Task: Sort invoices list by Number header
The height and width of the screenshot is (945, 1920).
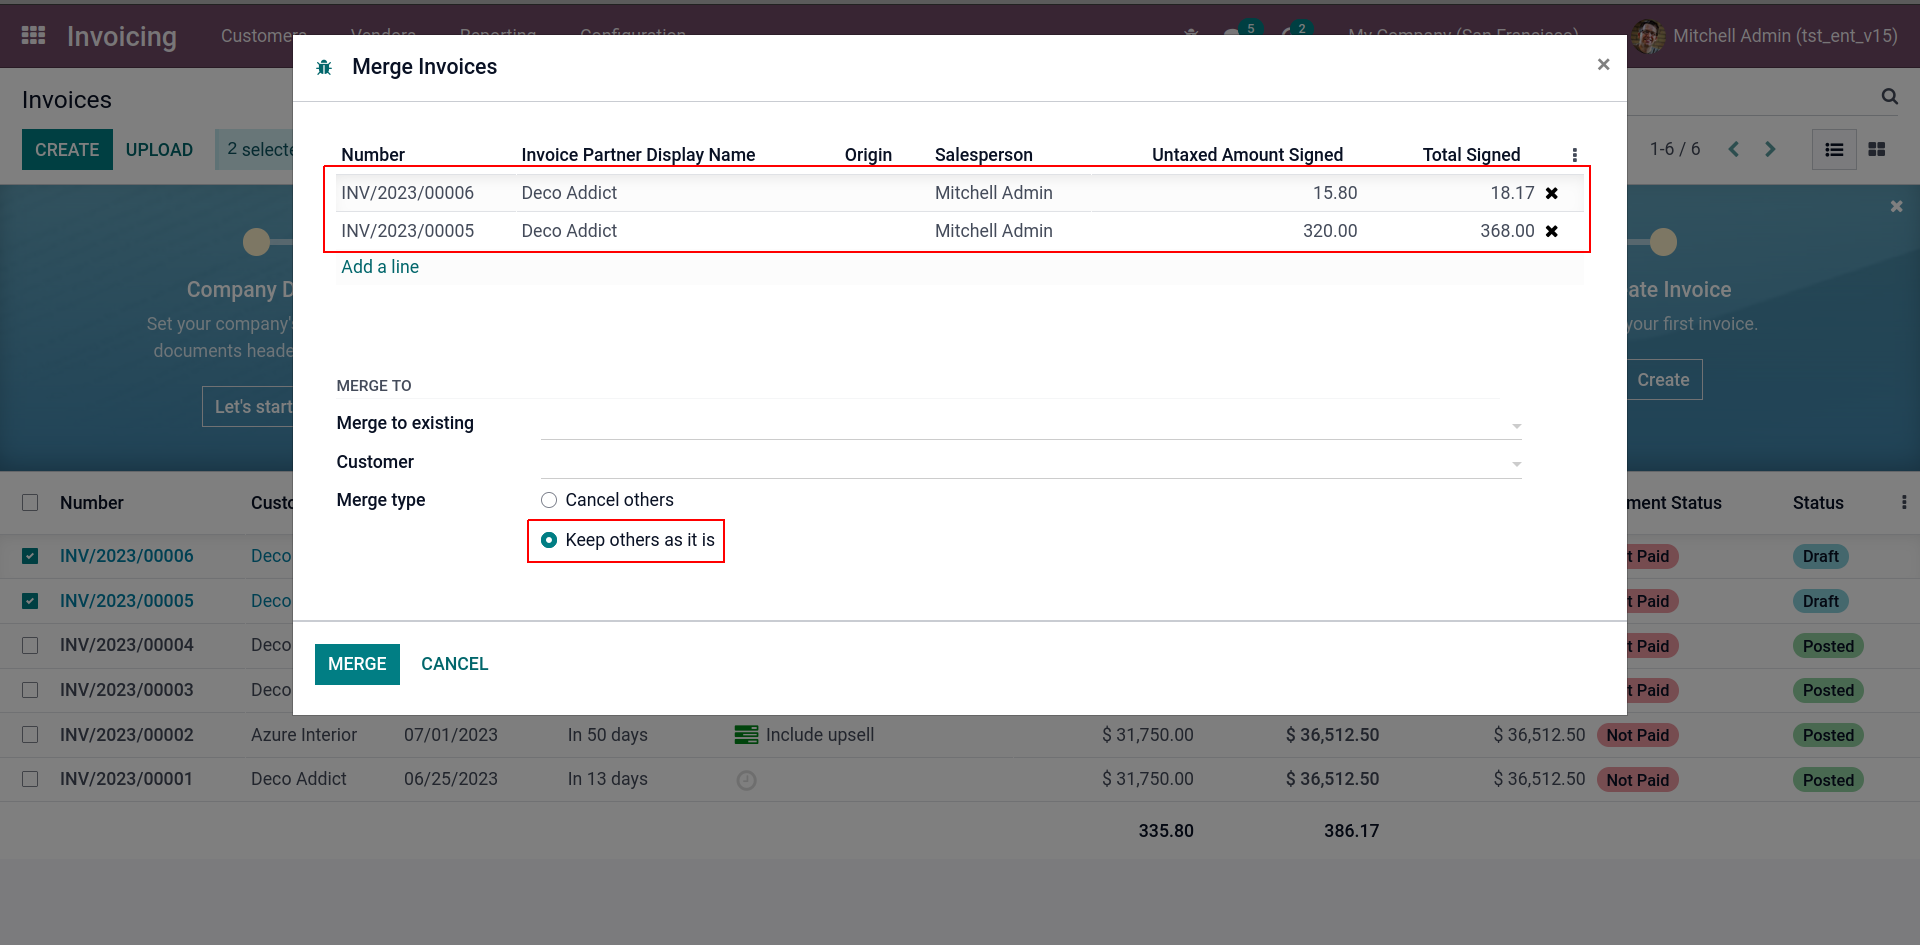Action: [x=92, y=503]
